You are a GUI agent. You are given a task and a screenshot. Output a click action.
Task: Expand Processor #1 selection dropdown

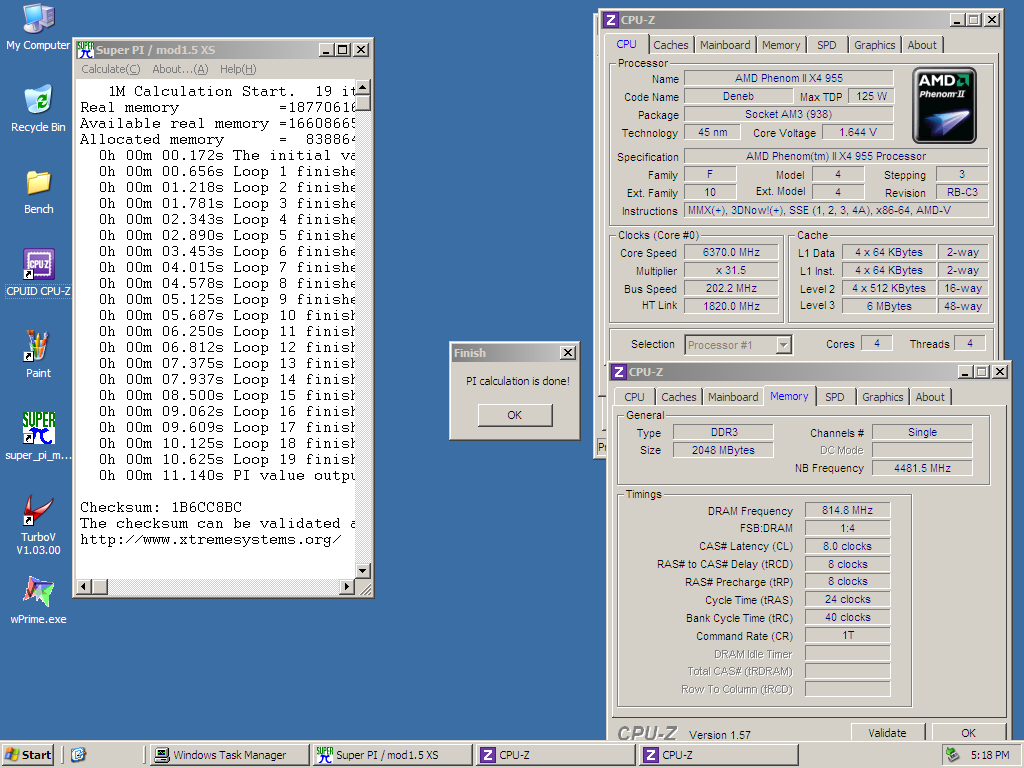click(x=784, y=345)
